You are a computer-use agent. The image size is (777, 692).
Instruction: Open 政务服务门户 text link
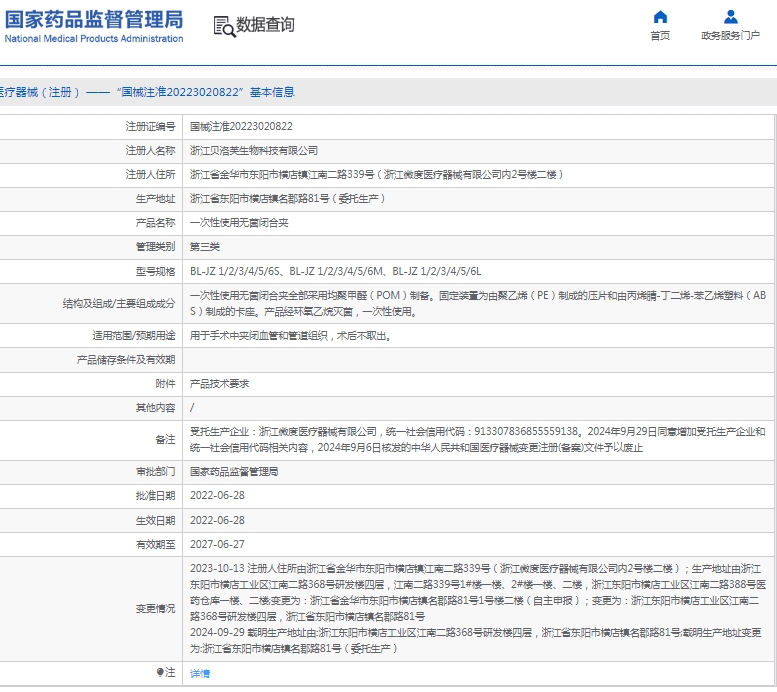point(730,36)
